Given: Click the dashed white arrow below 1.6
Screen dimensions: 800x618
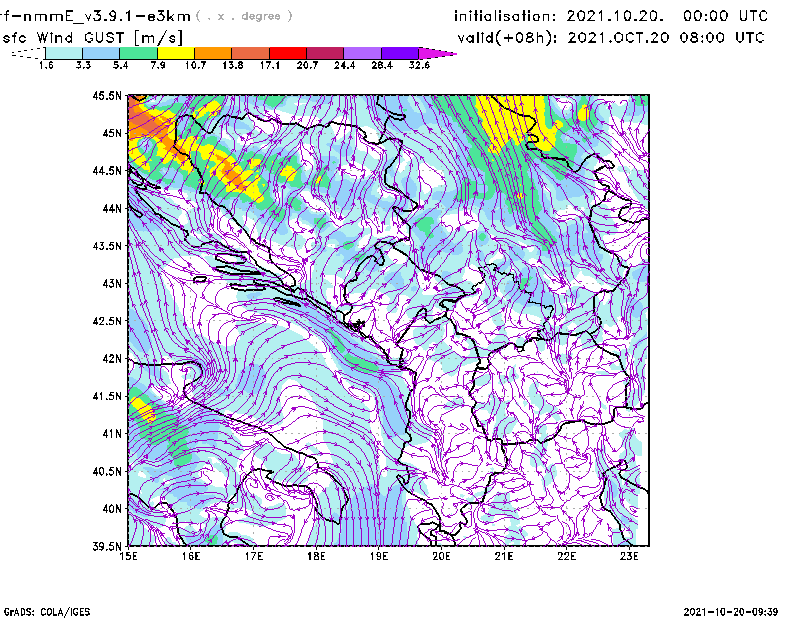Looking at the screenshot, I should pos(28,53).
